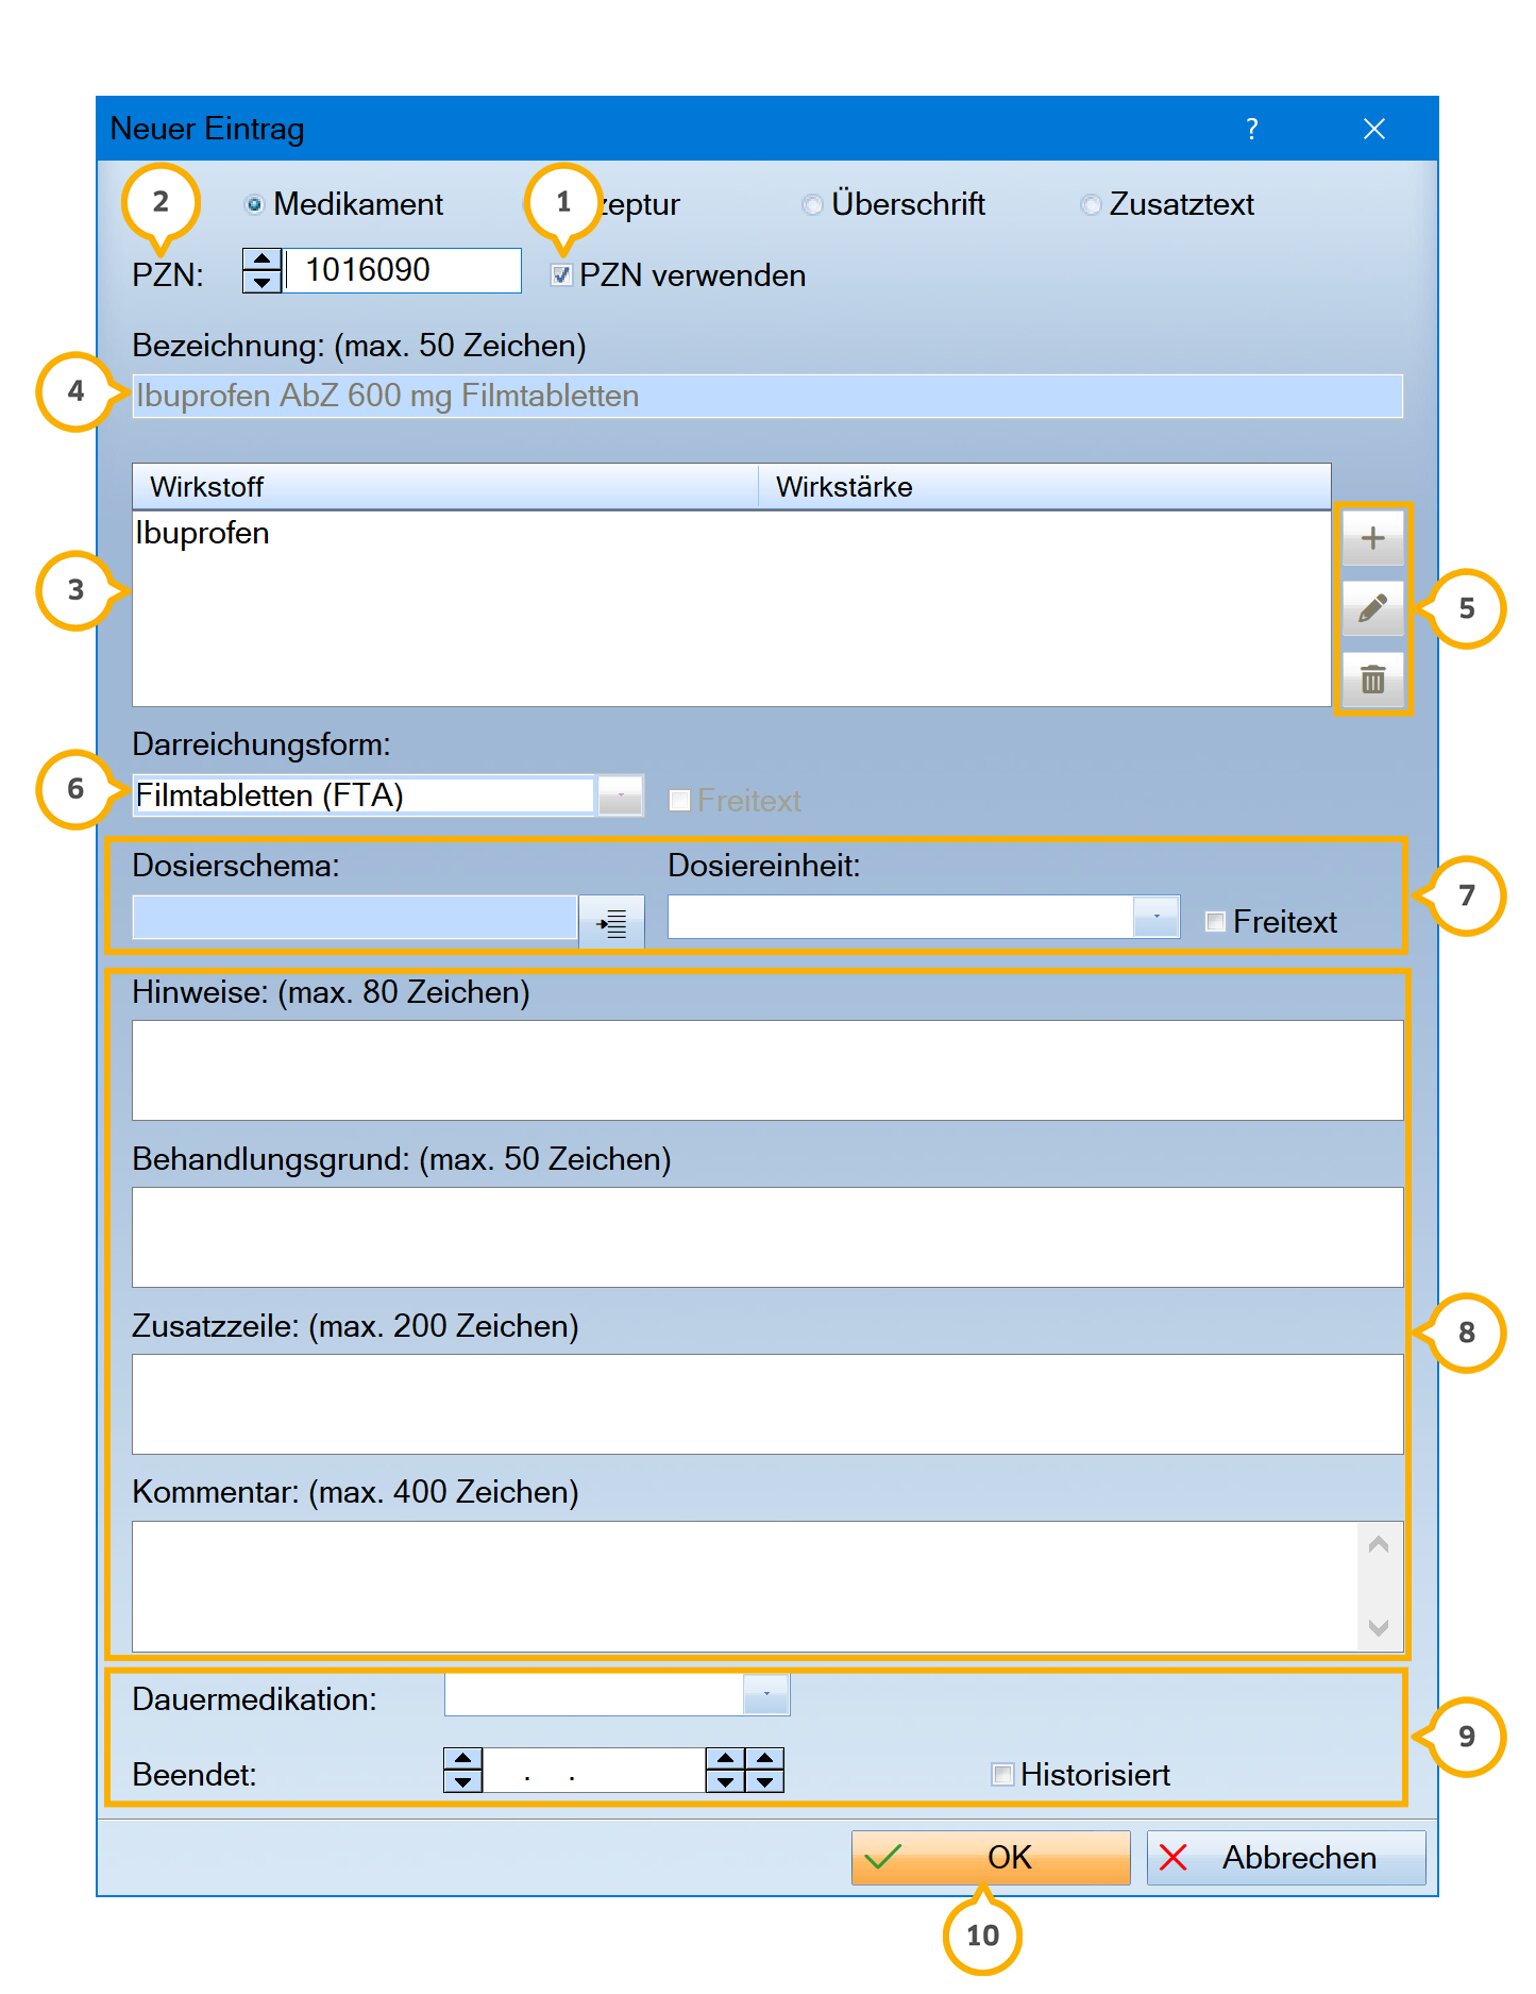Expand the Darreichungsform dropdown
Viewport: 1536px width, 1994px height.
620,796
